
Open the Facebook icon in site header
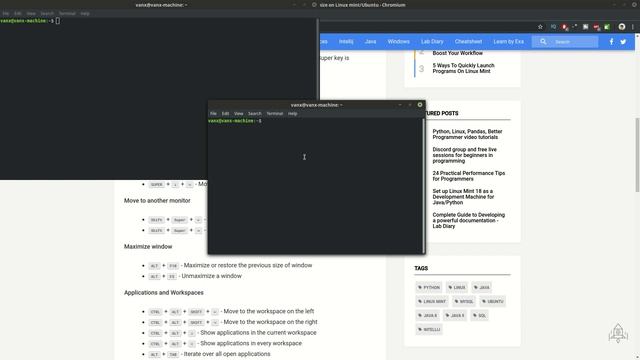[611, 42]
